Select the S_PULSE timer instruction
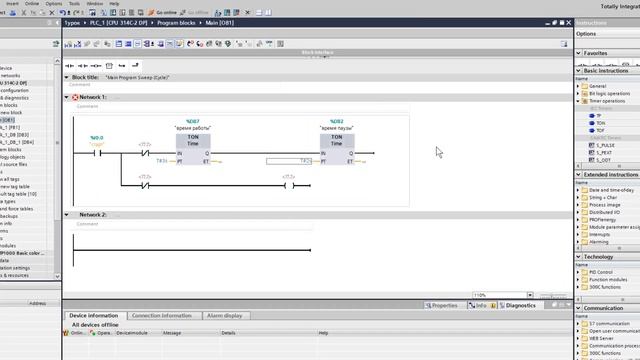 [602, 145]
